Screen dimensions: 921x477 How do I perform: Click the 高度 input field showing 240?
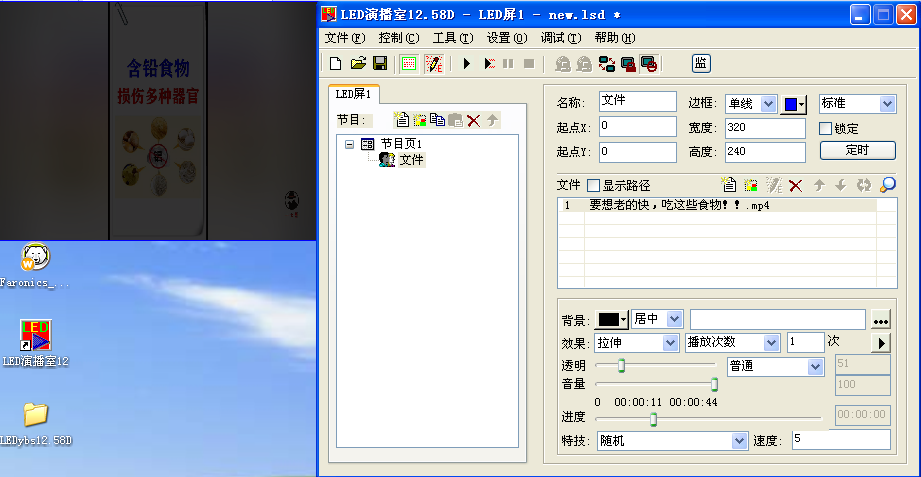point(765,152)
